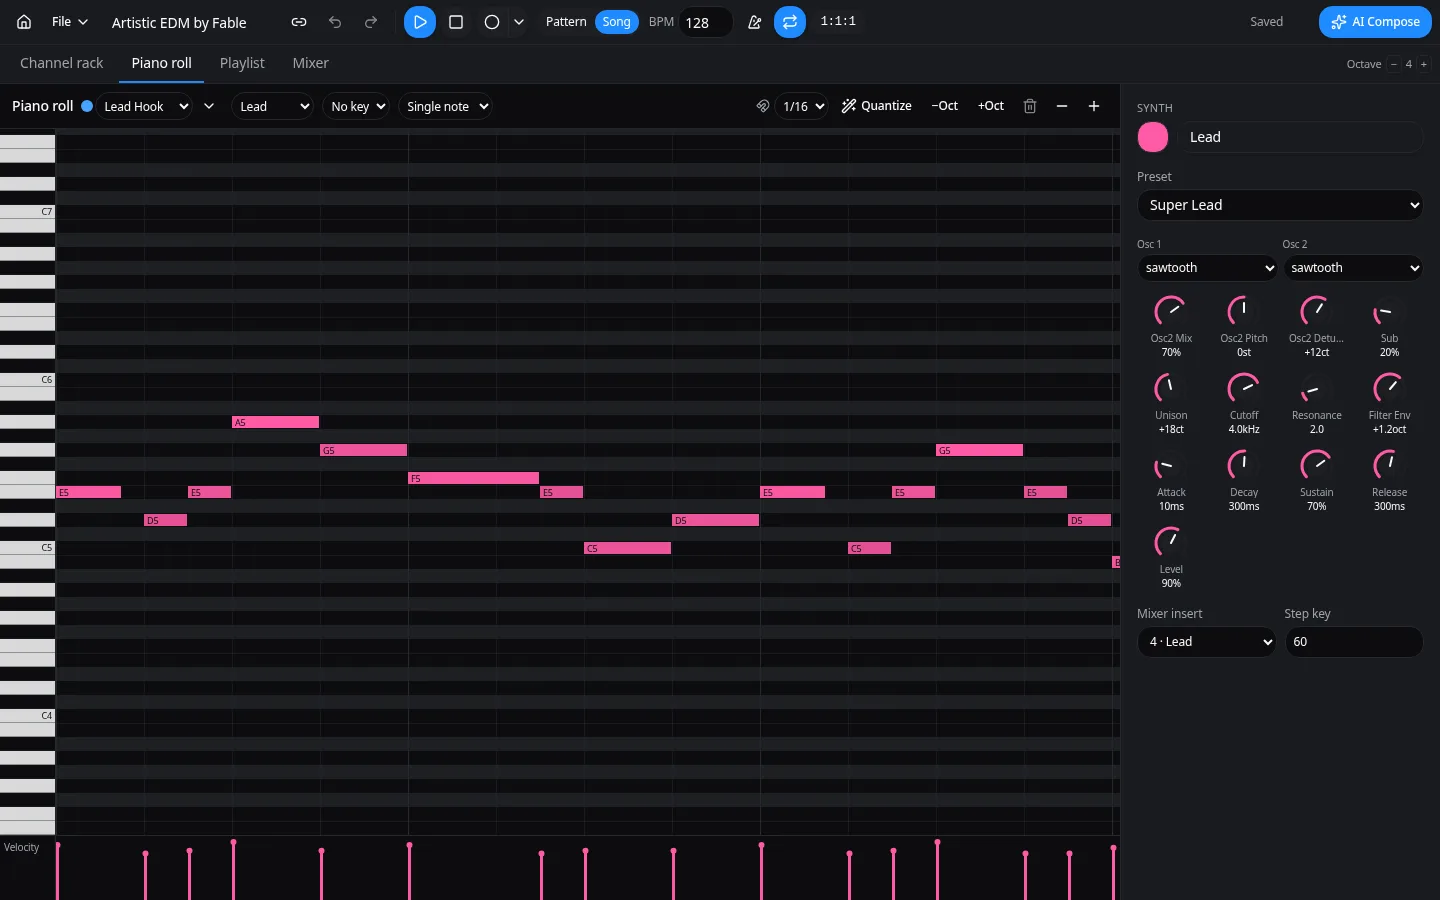Zoom in piano roll with plus icon
This screenshot has height=900, width=1440.
coord(1094,106)
